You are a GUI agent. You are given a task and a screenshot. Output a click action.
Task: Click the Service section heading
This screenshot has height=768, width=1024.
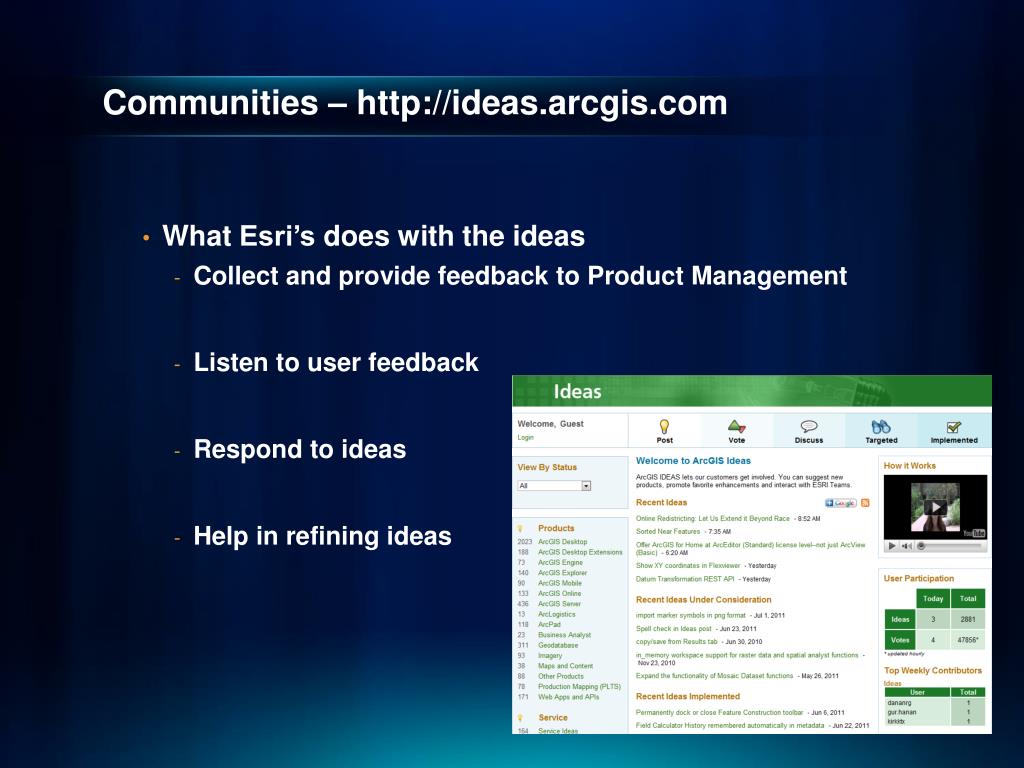(x=553, y=718)
